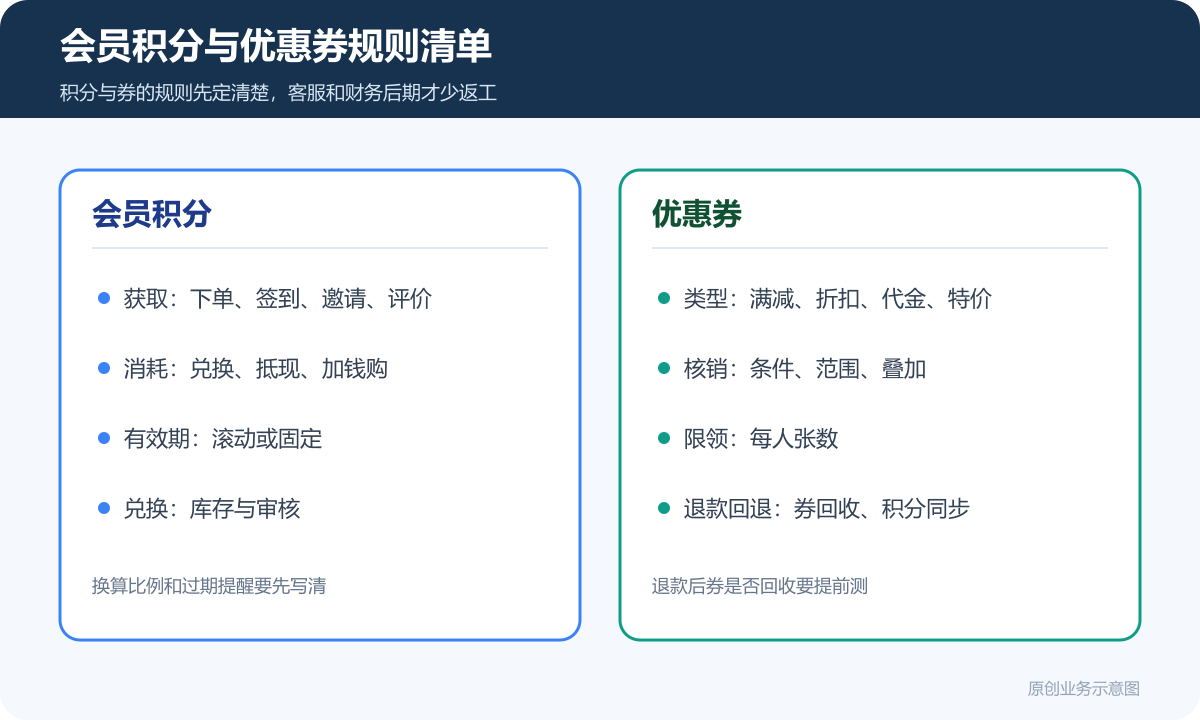The image size is (1200, 720).
Task: Click the line 兑换：库存与审核
Action: pos(212,508)
